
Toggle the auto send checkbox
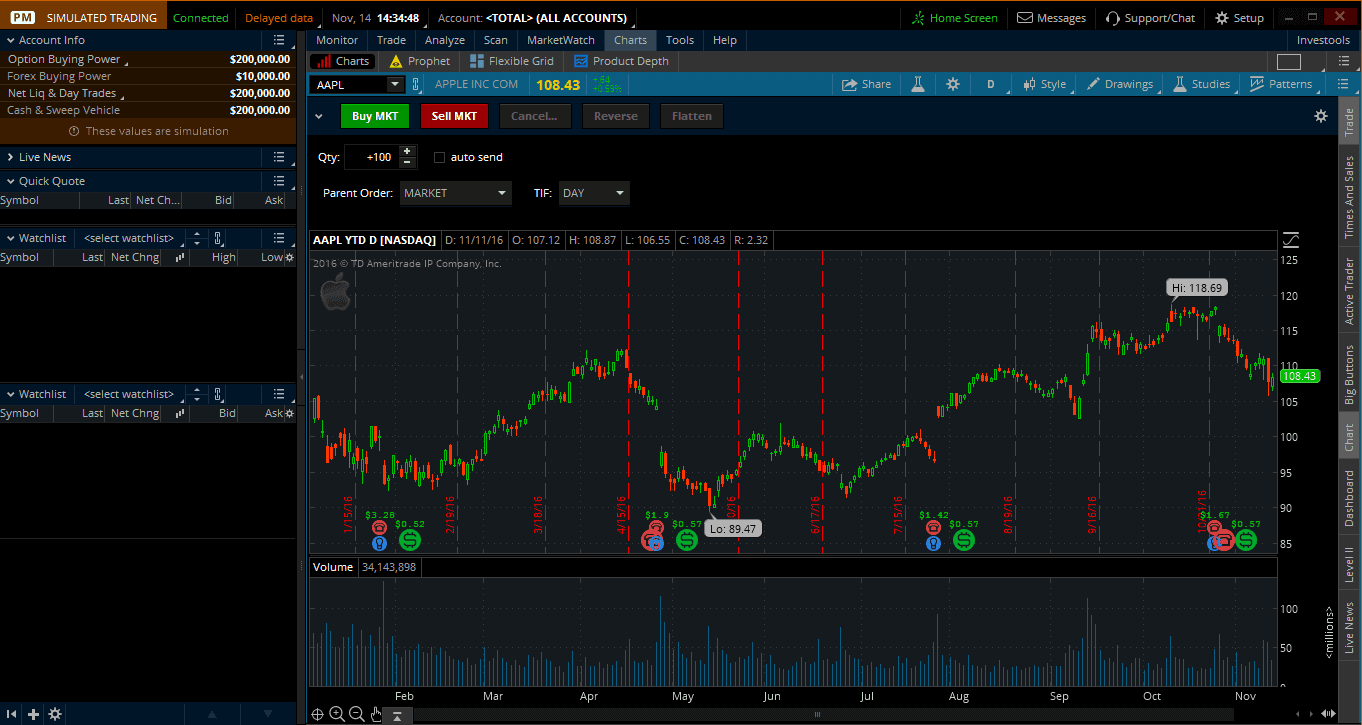[439, 156]
